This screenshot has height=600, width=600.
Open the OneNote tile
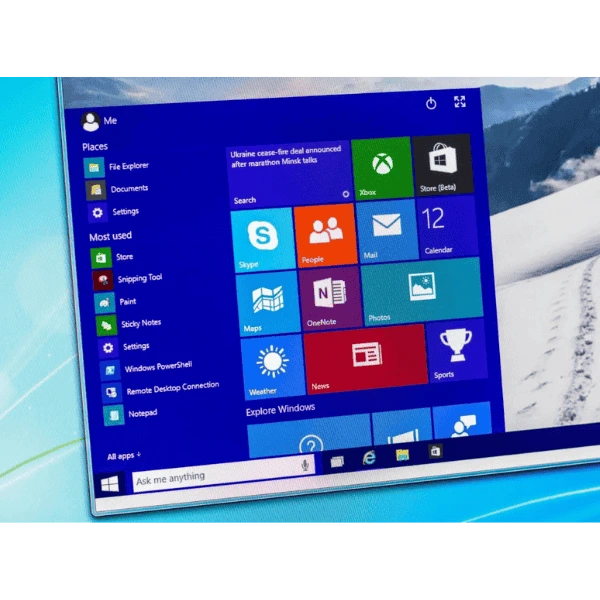tap(331, 298)
